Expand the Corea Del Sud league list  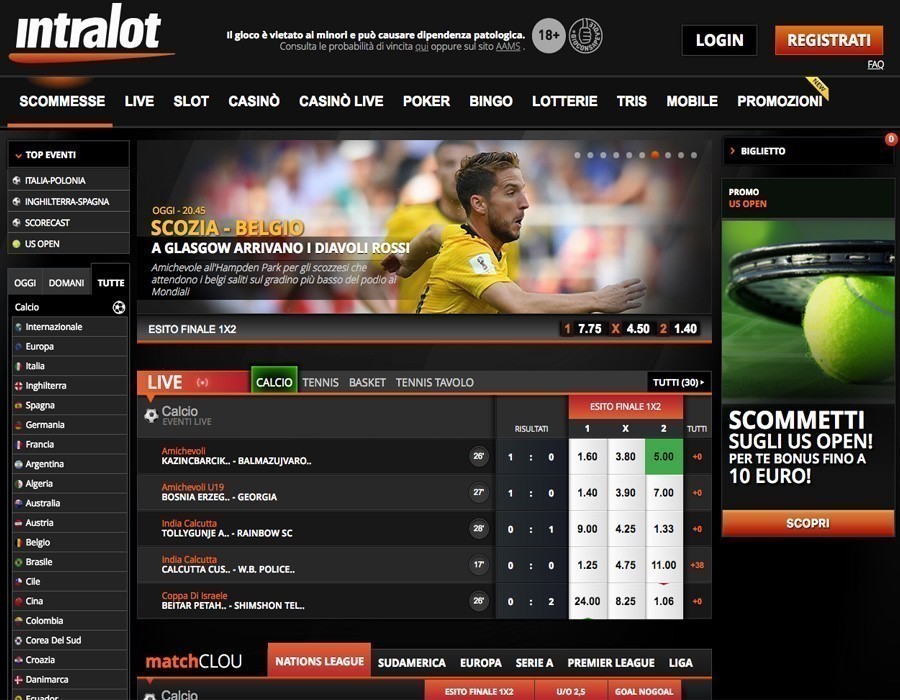click(x=69, y=640)
